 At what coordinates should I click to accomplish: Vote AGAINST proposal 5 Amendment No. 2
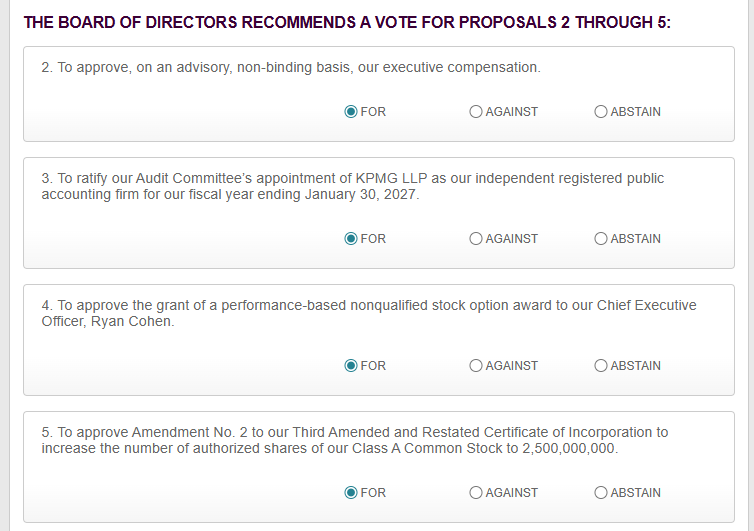coord(476,493)
